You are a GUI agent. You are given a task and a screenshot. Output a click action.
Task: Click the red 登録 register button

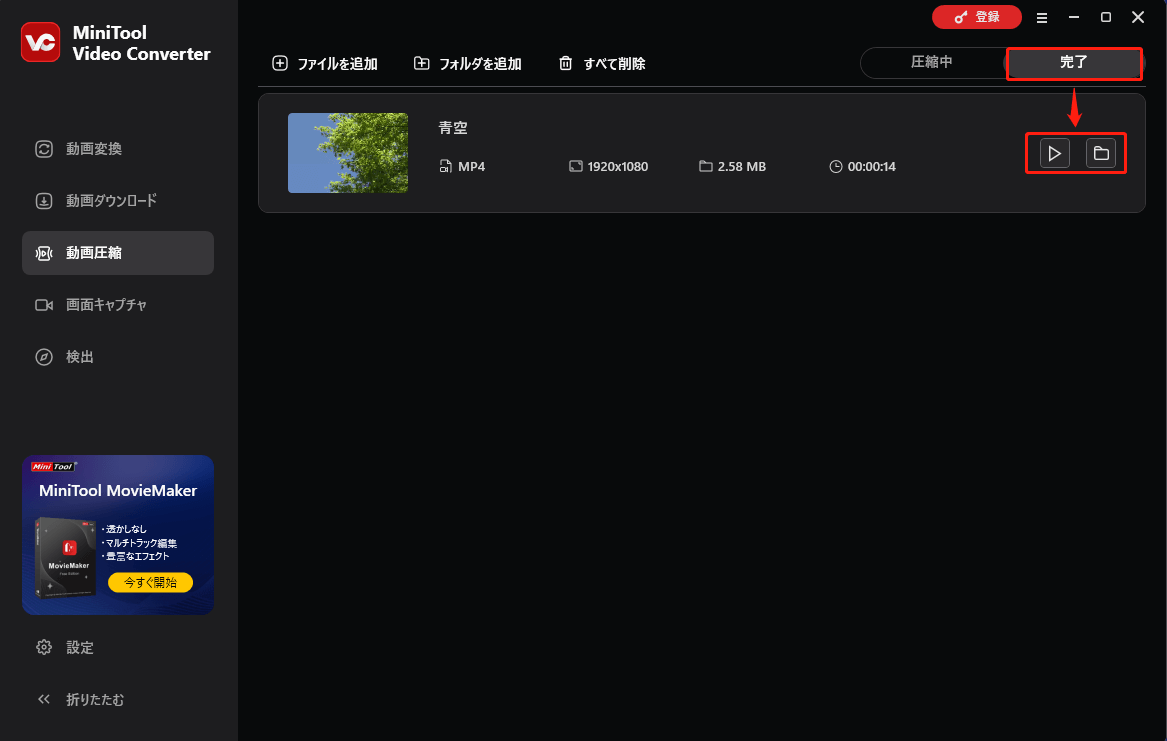click(x=976, y=17)
